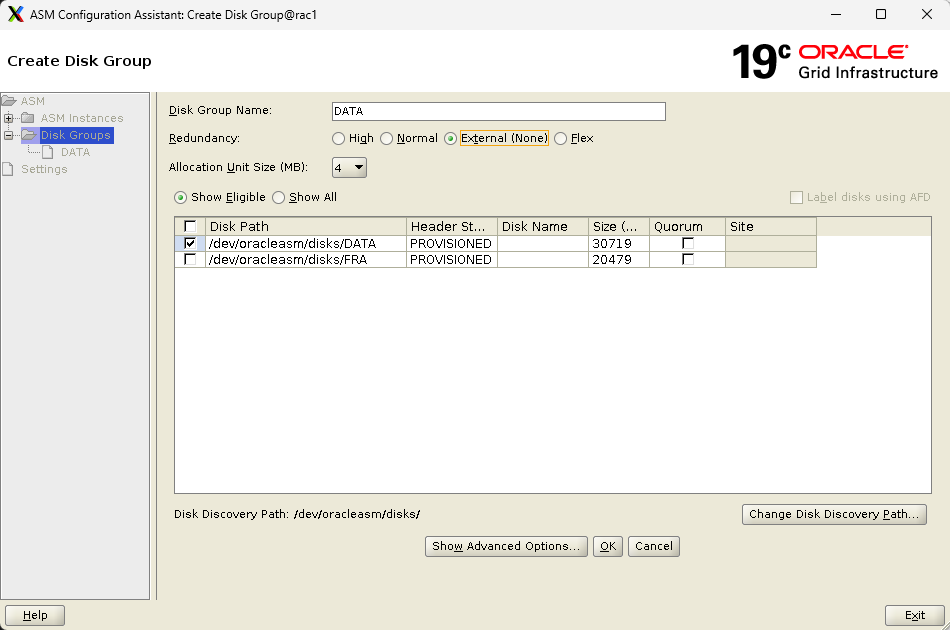The height and width of the screenshot is (630, 950).
Task: Click the empty Disk Name cell for DATA row
Action: pos(542,244)
